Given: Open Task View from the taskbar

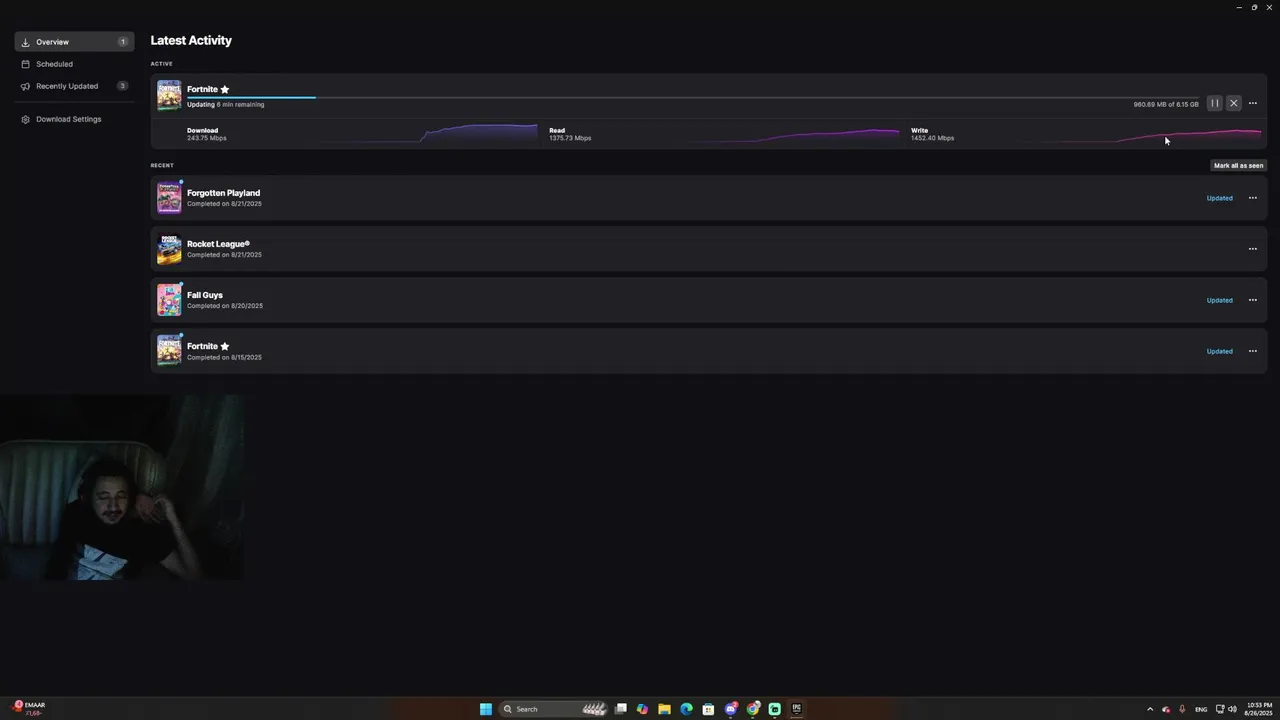Looking at the screenshot, I should pos(620,709).
